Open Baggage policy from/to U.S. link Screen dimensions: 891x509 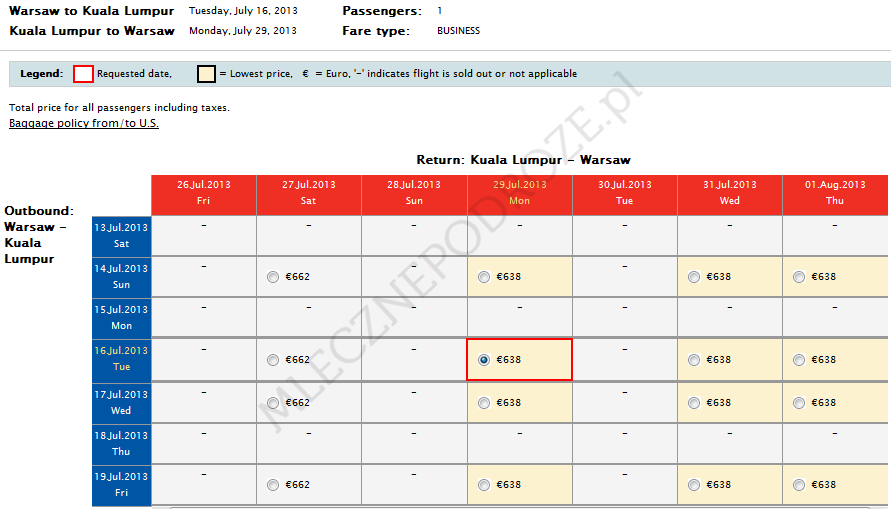click(x=84, y=124)
